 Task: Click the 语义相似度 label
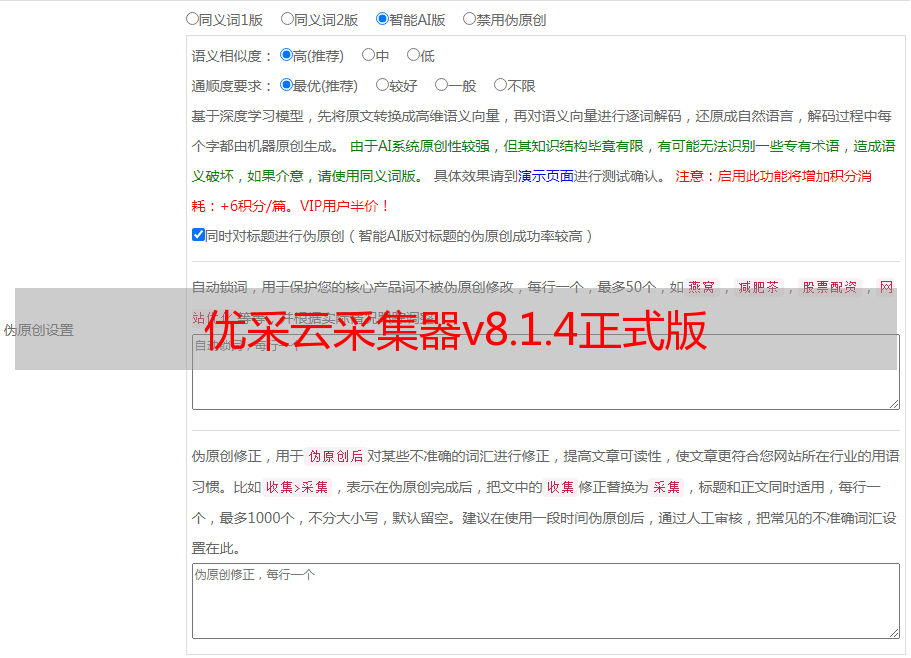pyautogui.click(x=231, y=56)
